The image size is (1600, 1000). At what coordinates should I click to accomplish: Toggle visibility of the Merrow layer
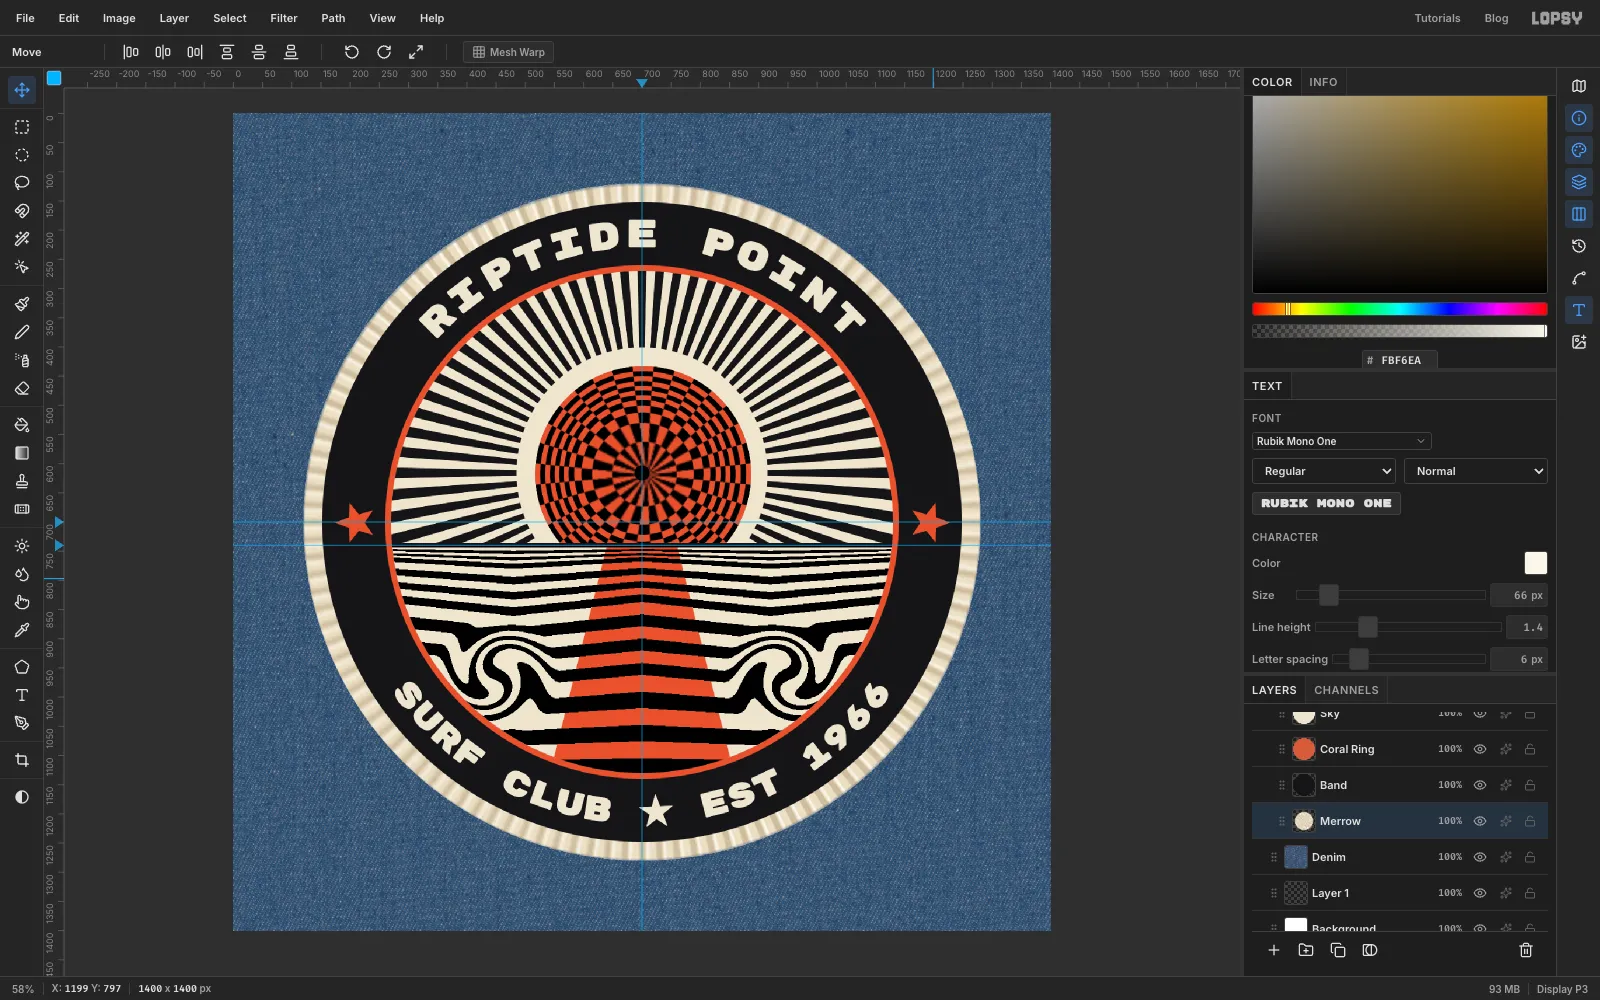[1480, 821]
